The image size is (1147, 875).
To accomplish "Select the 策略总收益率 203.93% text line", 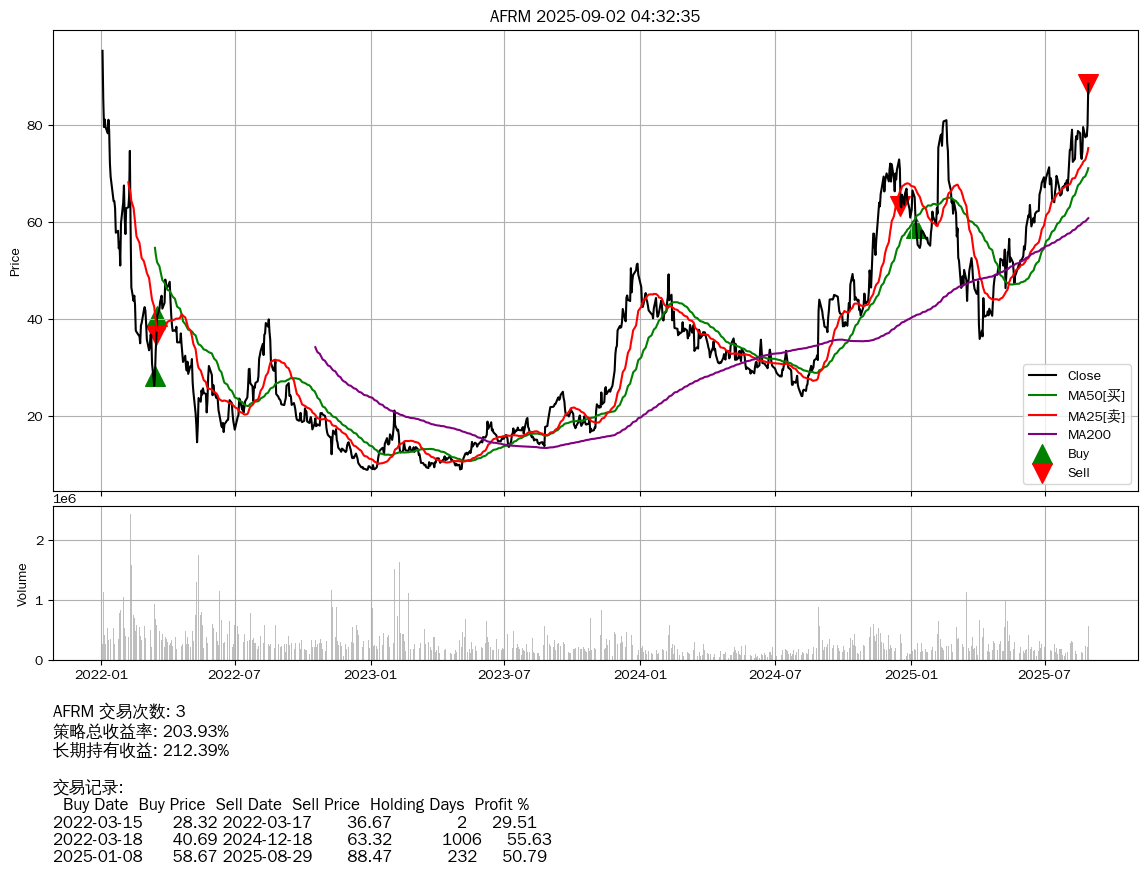I will 141,731.
